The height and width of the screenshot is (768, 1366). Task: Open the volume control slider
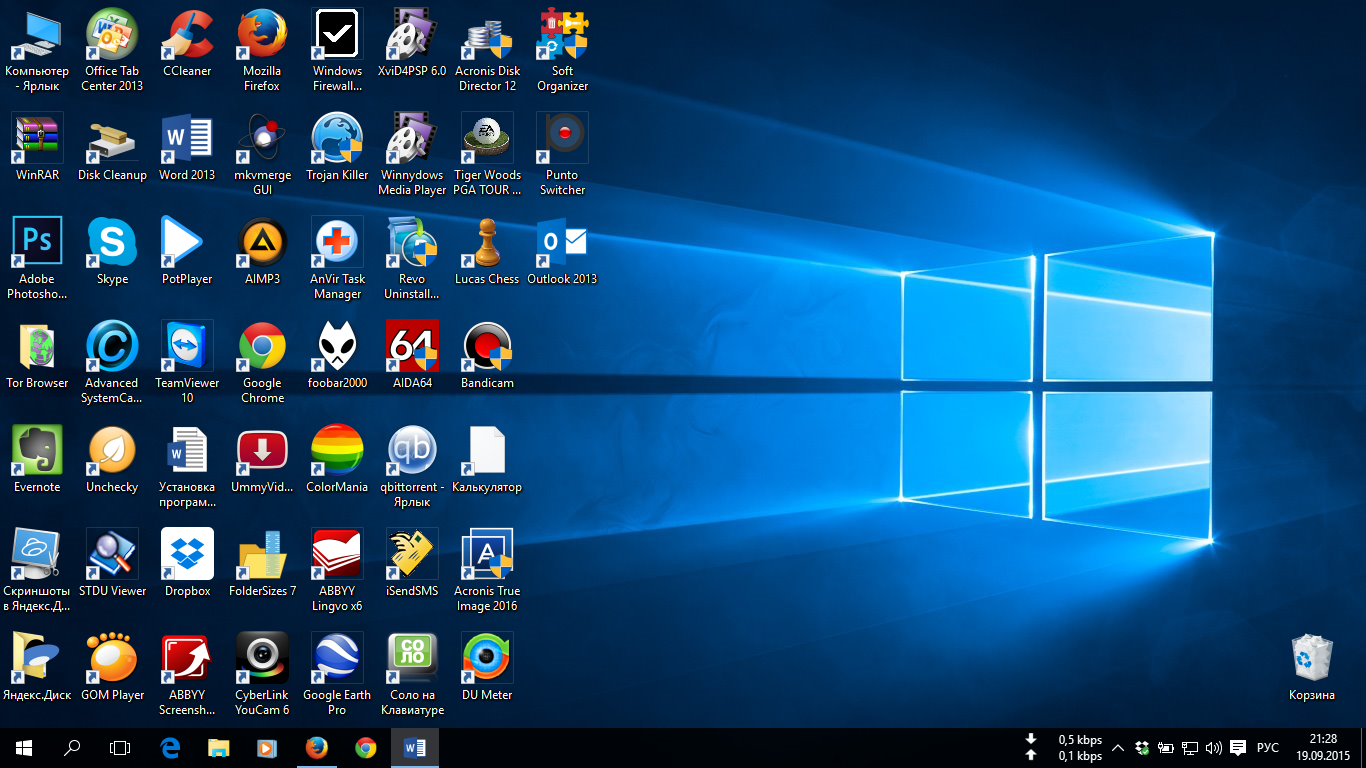point(1214,747)
